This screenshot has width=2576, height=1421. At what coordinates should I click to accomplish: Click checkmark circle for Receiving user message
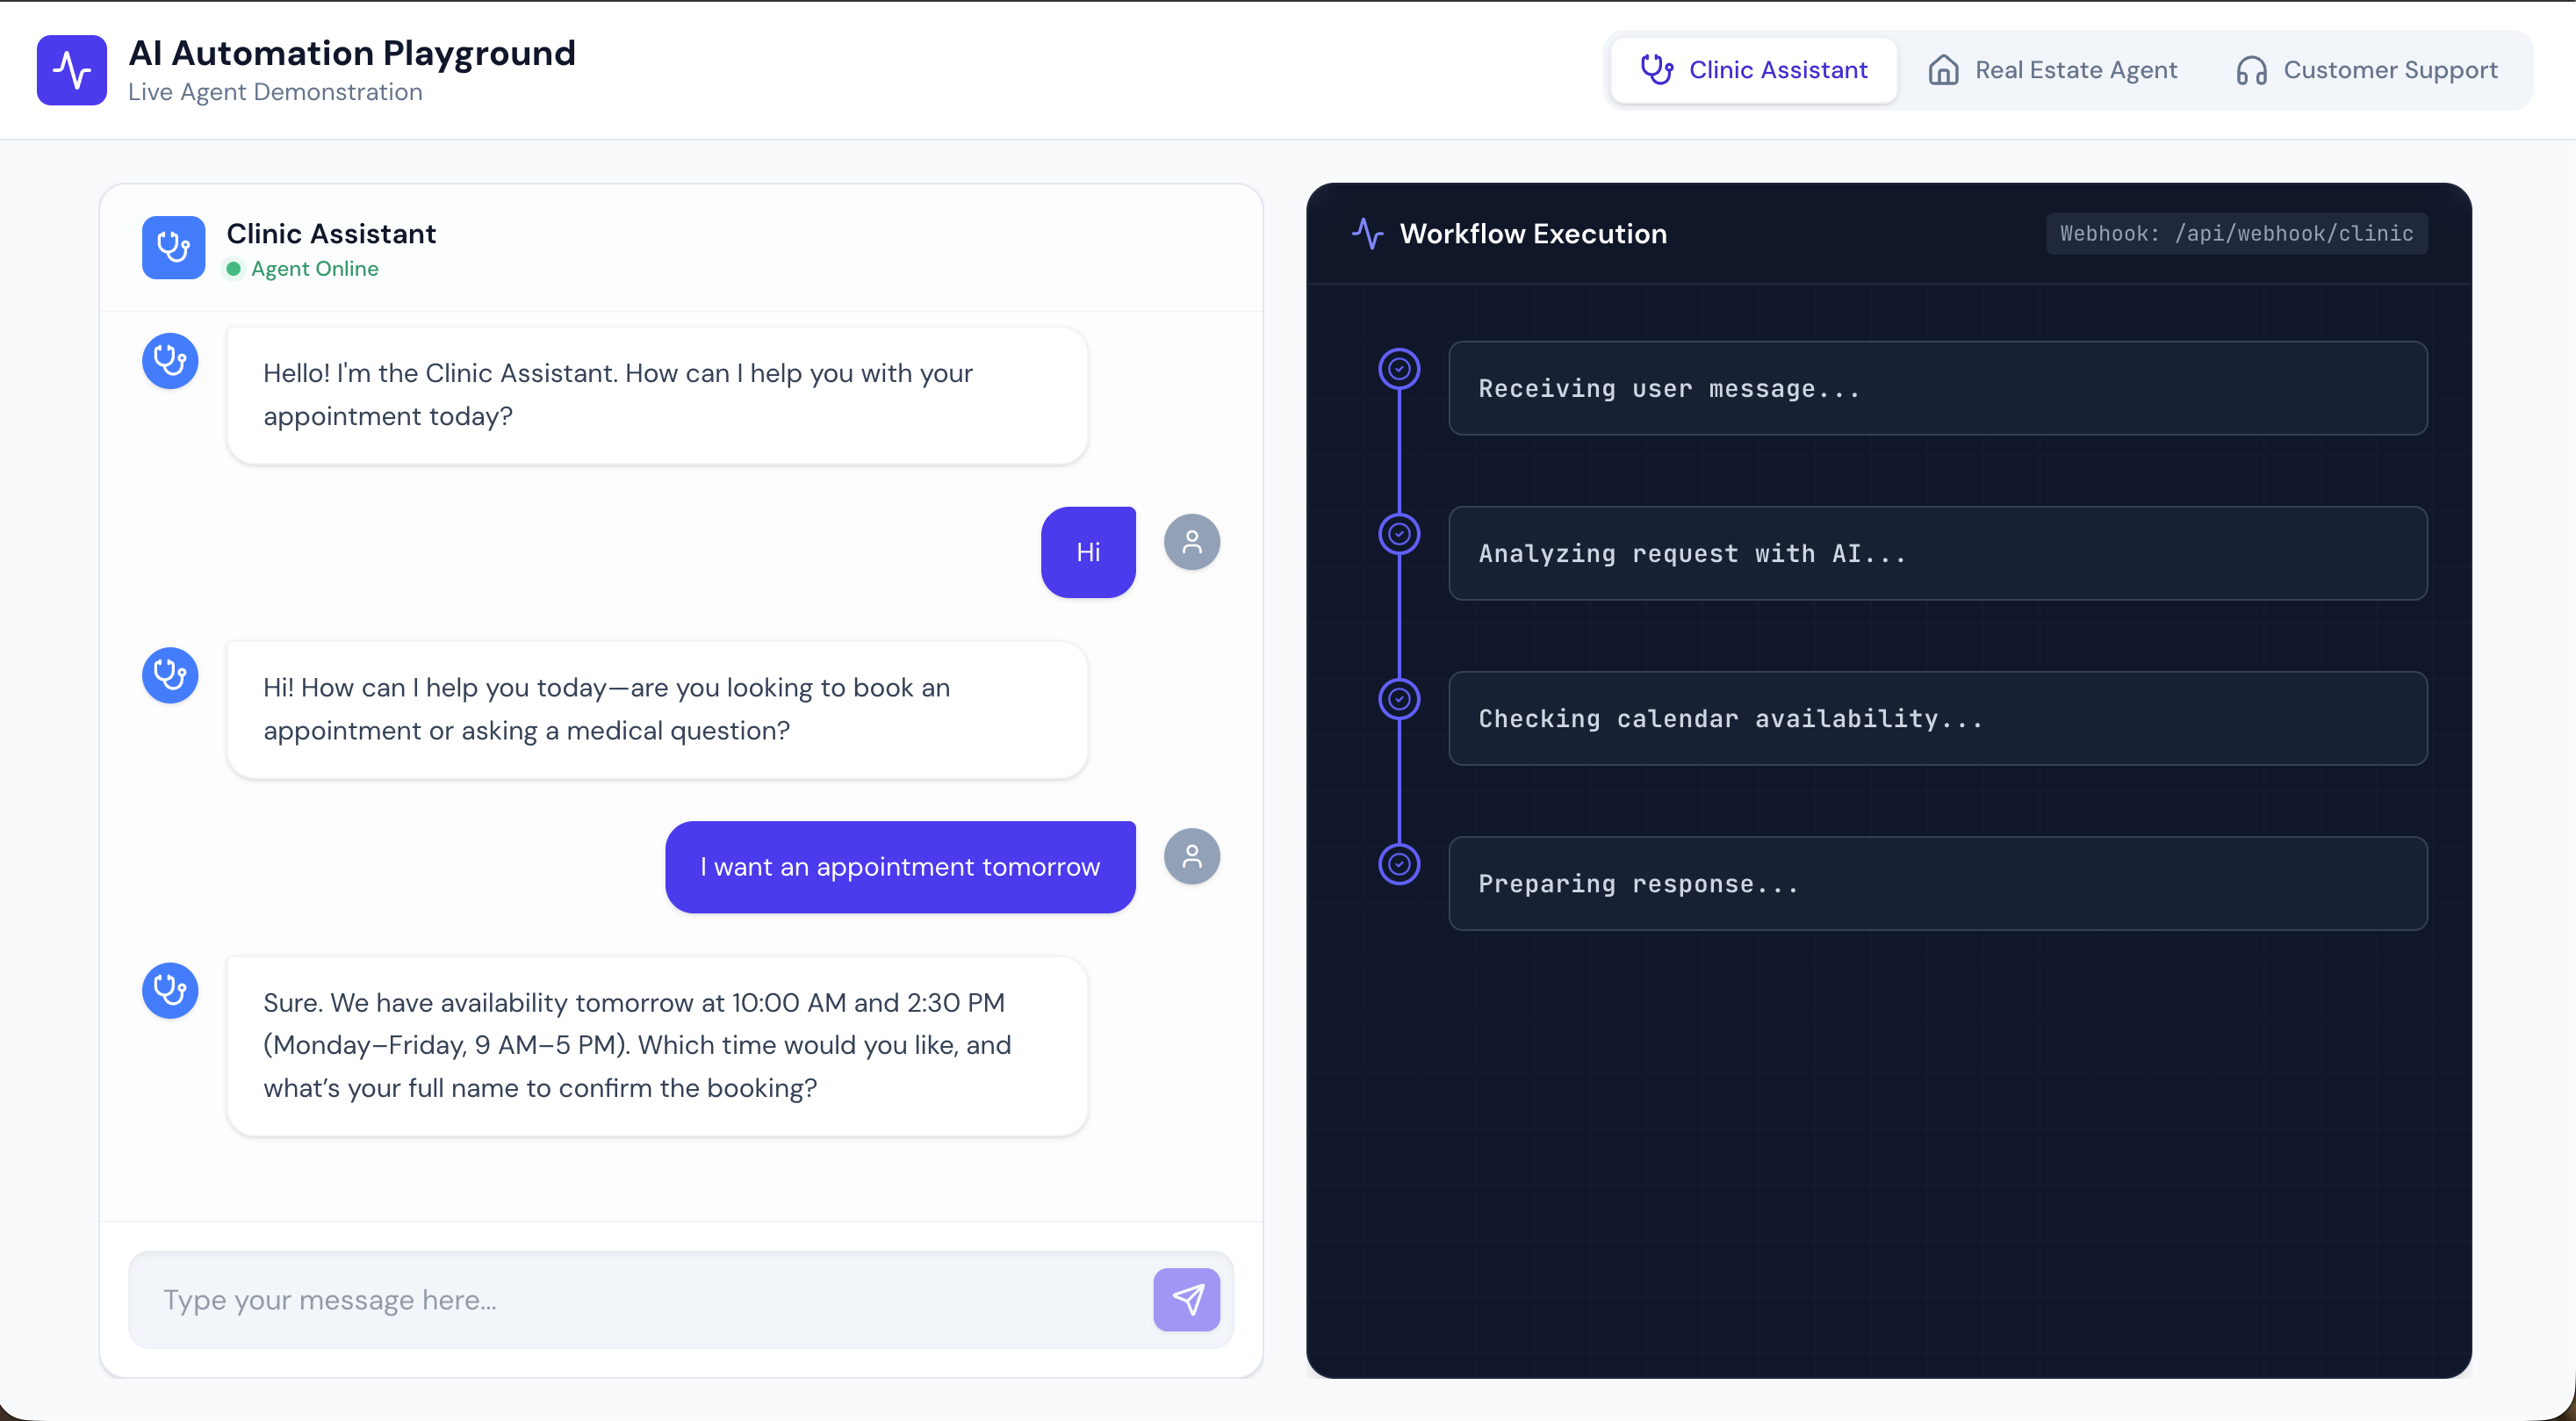1399,369
